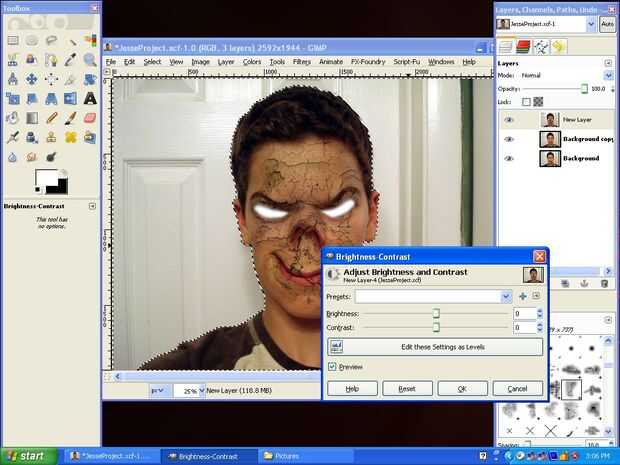Select the Ink tool
Image resolution: width=620 pixels, height=465 pixels.
[32, 137]
